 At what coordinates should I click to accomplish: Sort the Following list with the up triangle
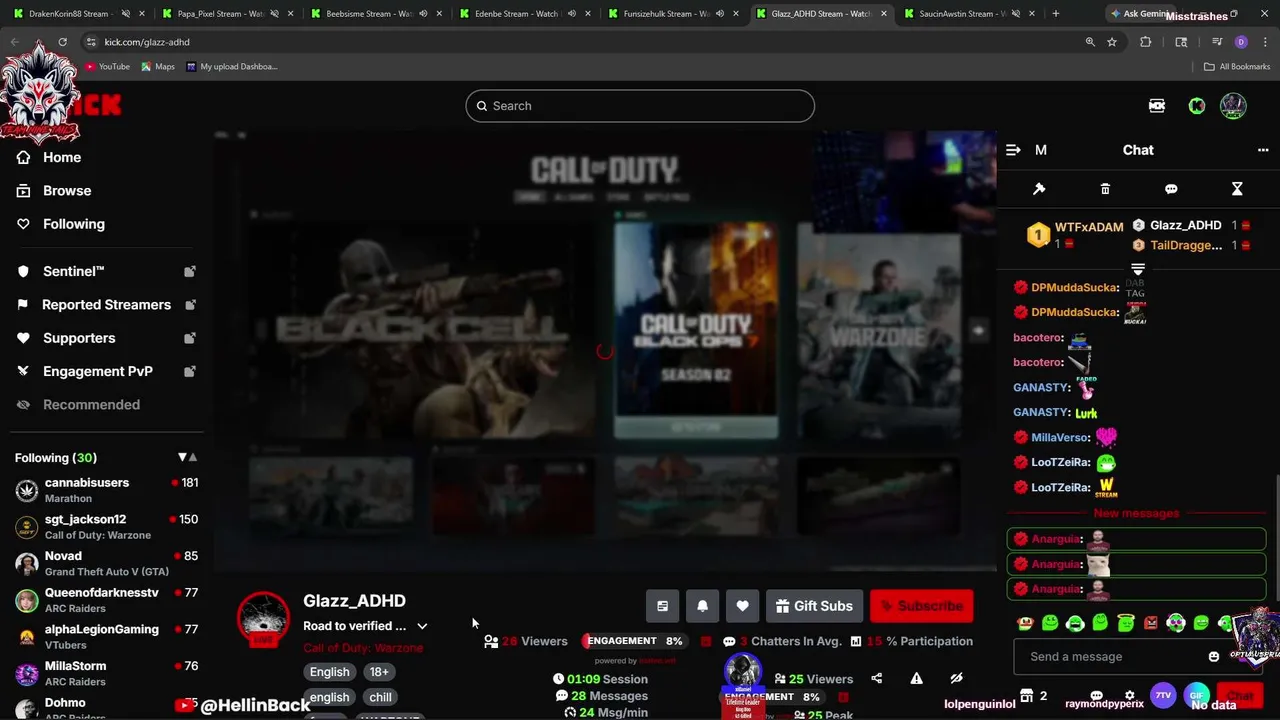click(193, 457)
